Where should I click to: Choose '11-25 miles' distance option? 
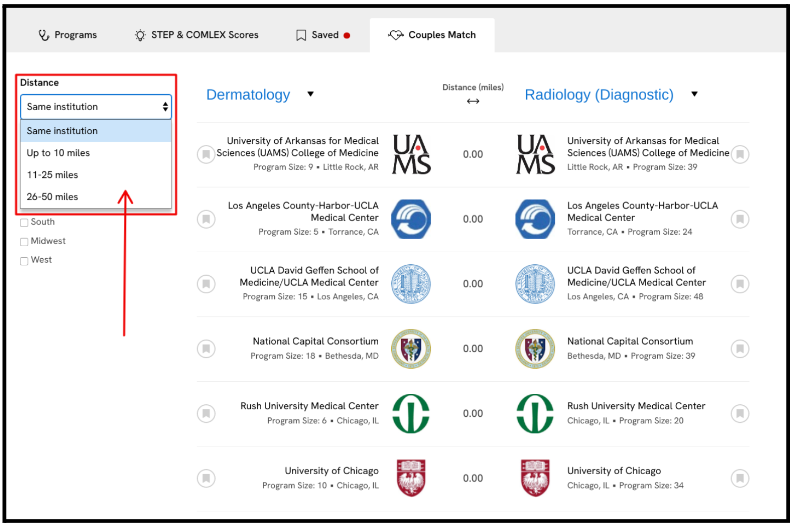pos(96,175)
